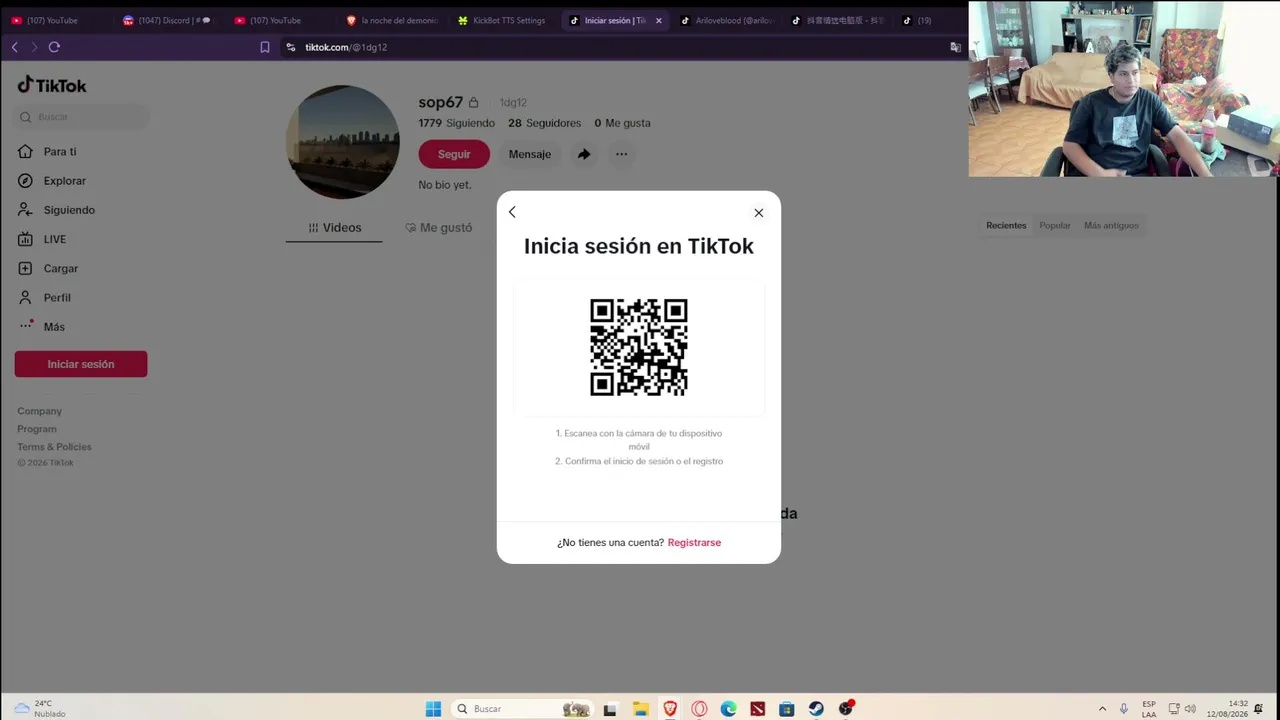Screen dimensions: 1280x720
Task: Click the Mensaje button
Action: pyautogui.click(x=530, y=154)
